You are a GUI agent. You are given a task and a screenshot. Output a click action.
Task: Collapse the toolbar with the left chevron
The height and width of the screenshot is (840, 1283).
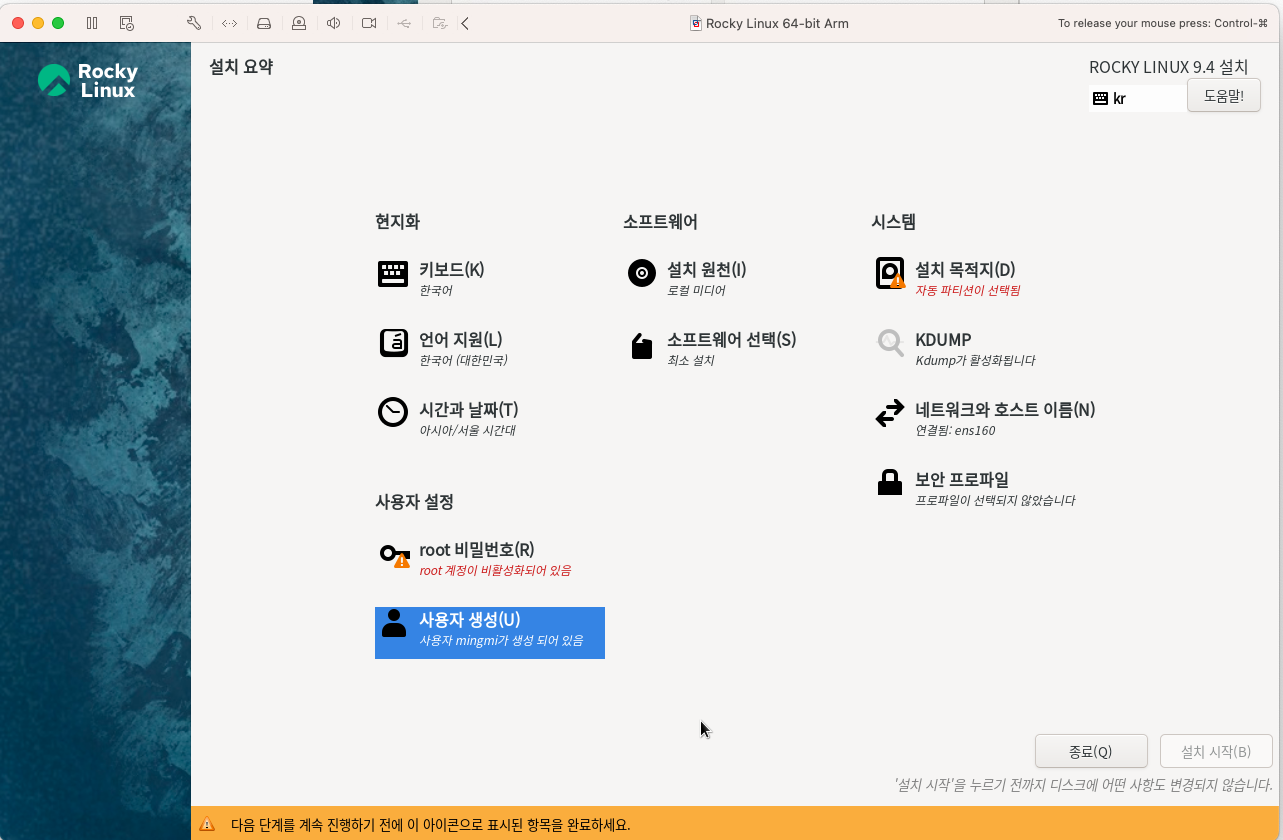[x=465, y=23]
